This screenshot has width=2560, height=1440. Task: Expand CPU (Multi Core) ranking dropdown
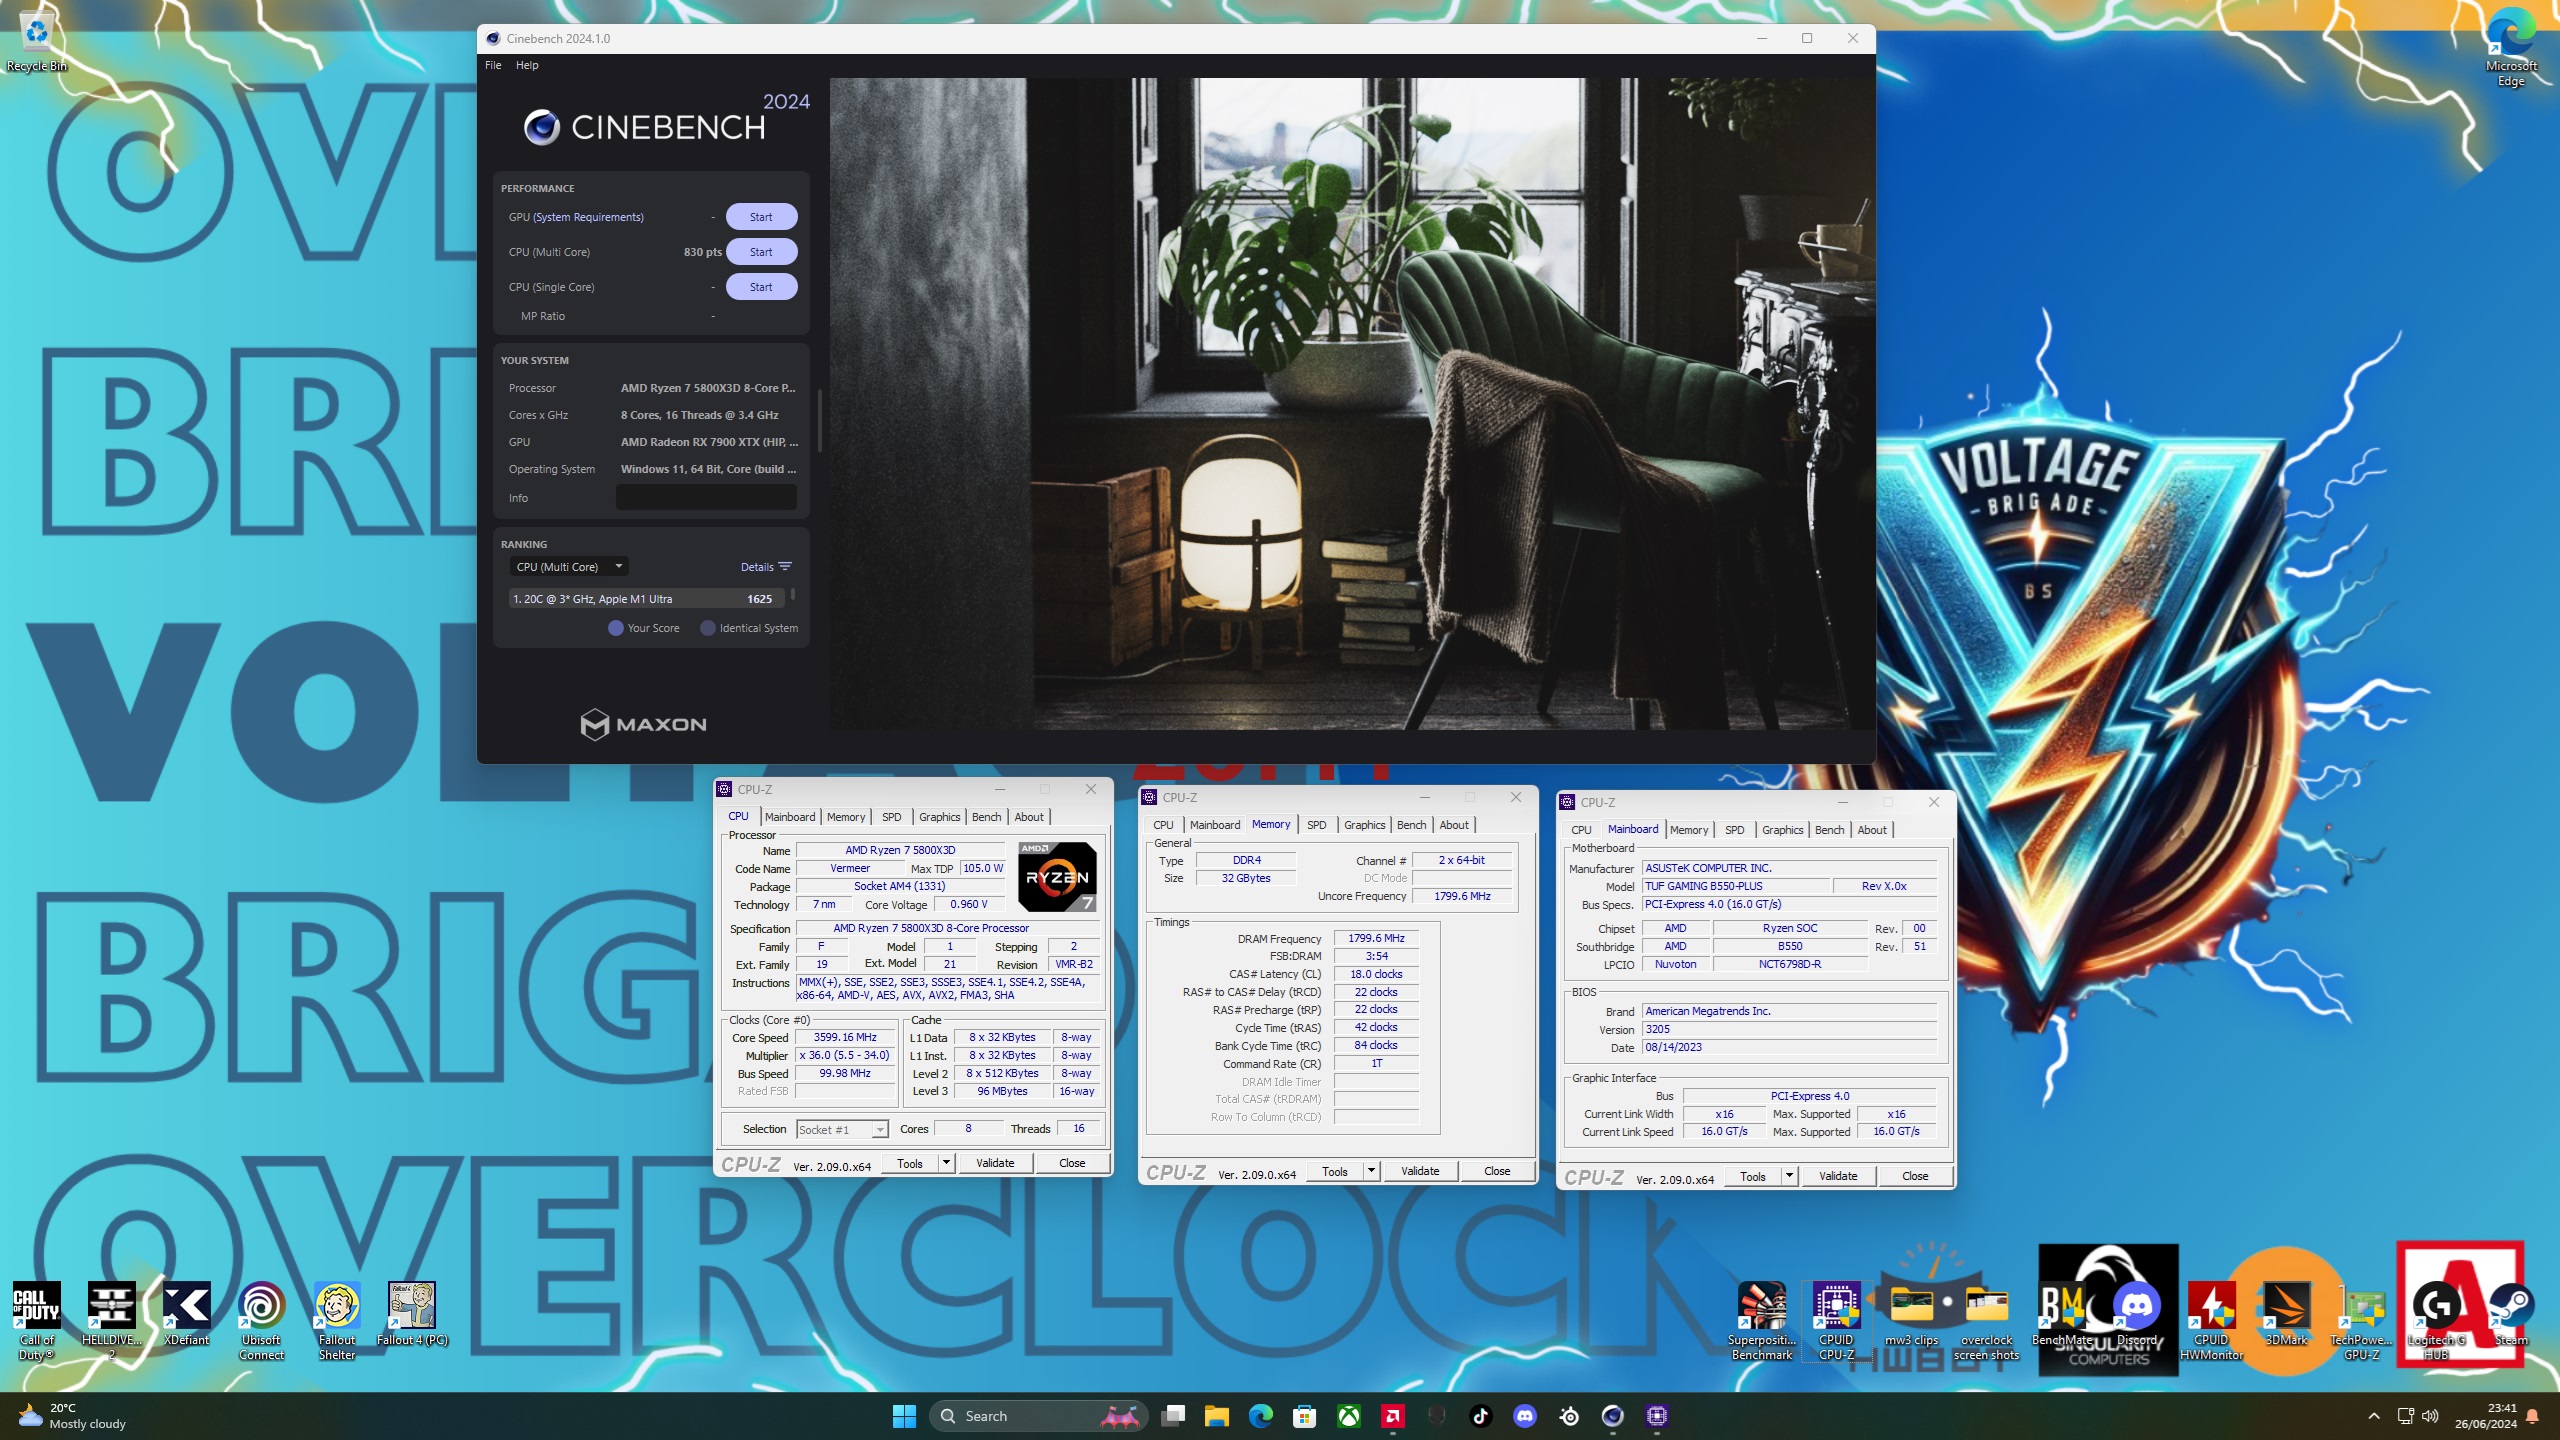tap(568, 567)
